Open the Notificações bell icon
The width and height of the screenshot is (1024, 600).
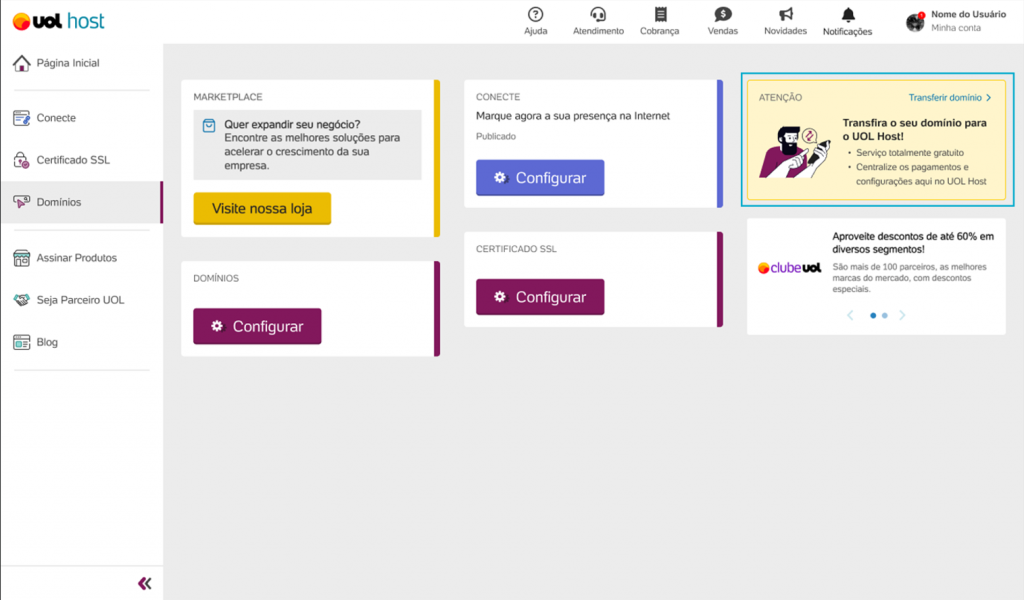click(x=848, y=15)
